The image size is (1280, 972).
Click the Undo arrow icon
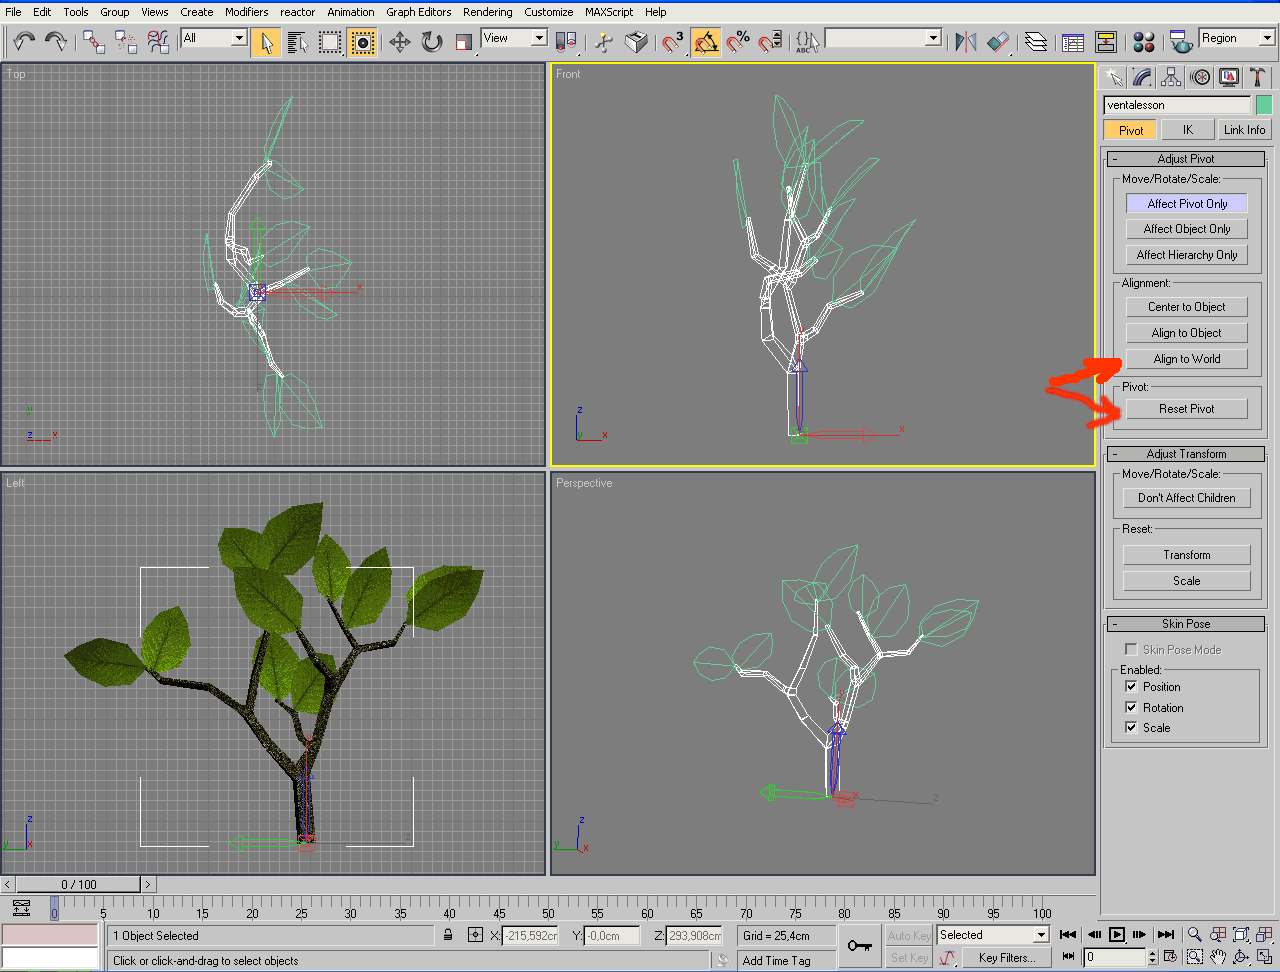tap(24, 41)
